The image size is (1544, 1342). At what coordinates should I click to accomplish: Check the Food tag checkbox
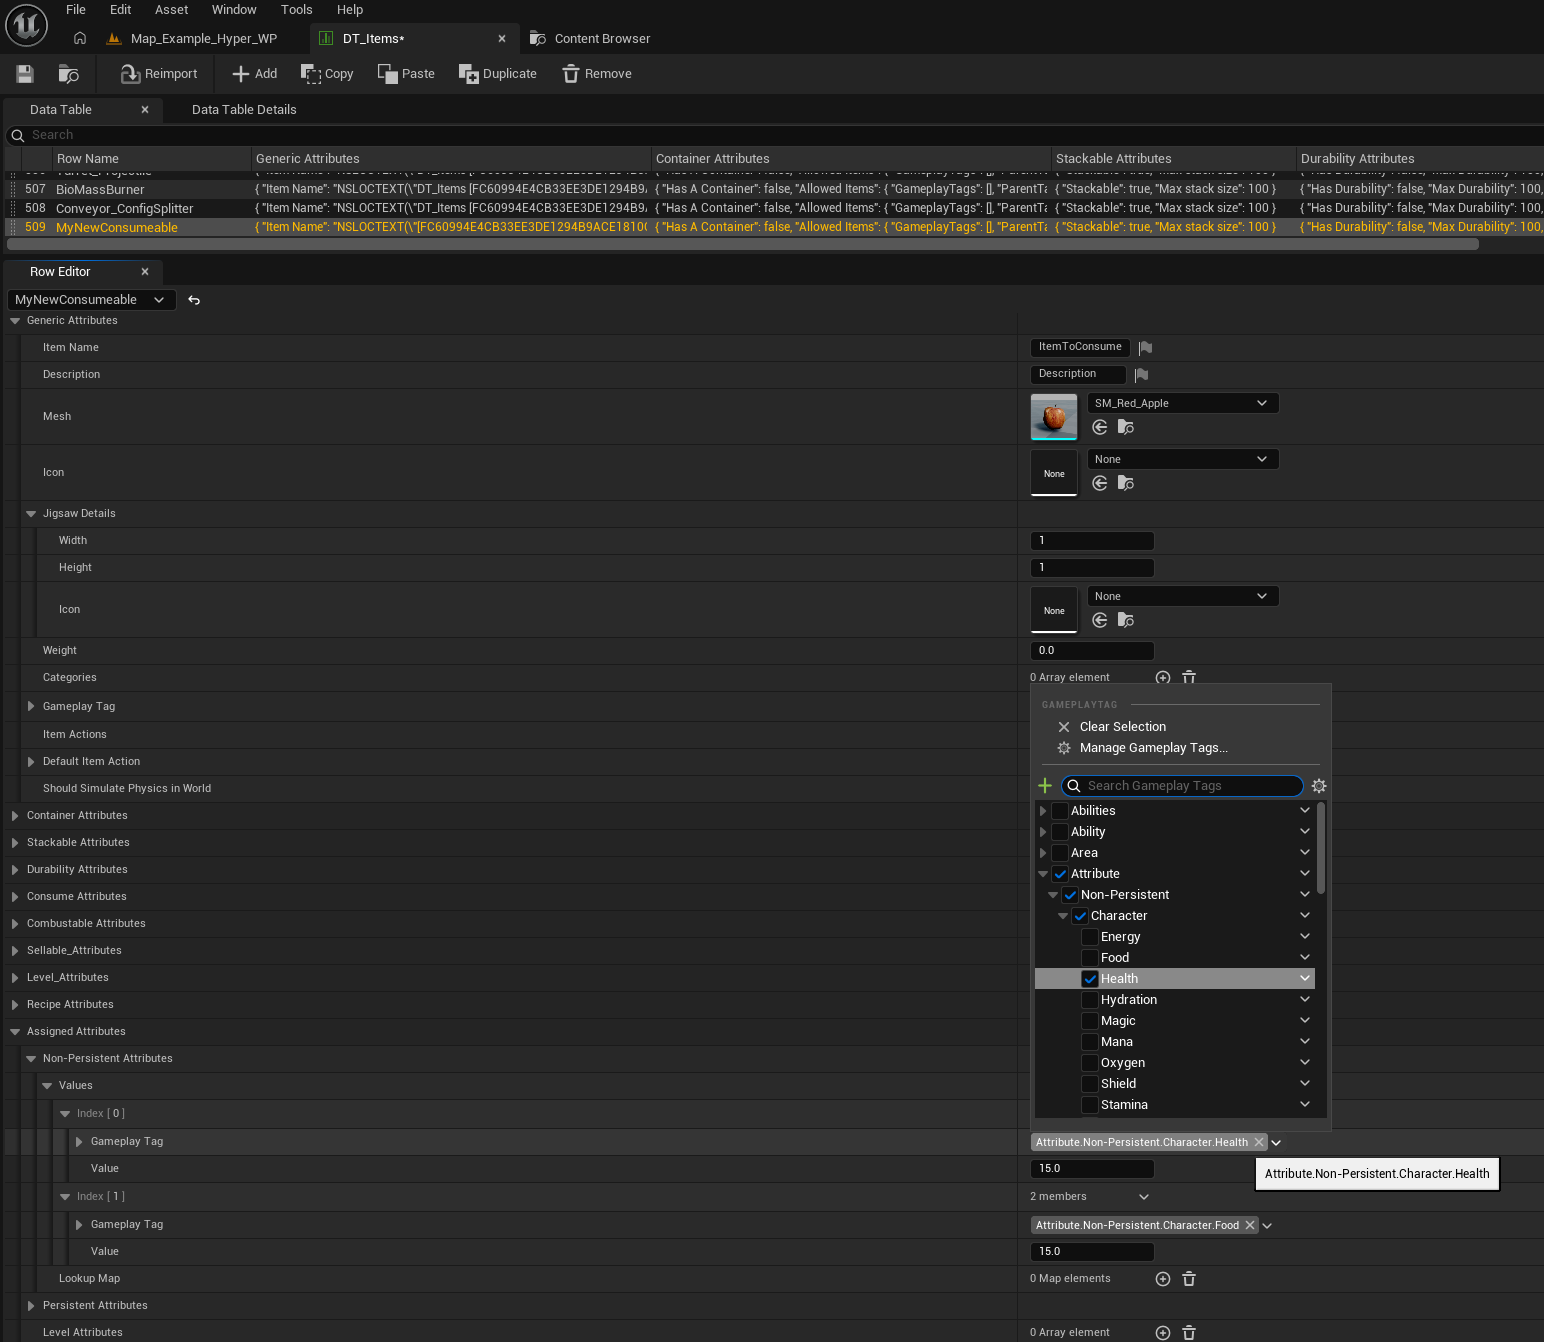(x=1090, y=958)
